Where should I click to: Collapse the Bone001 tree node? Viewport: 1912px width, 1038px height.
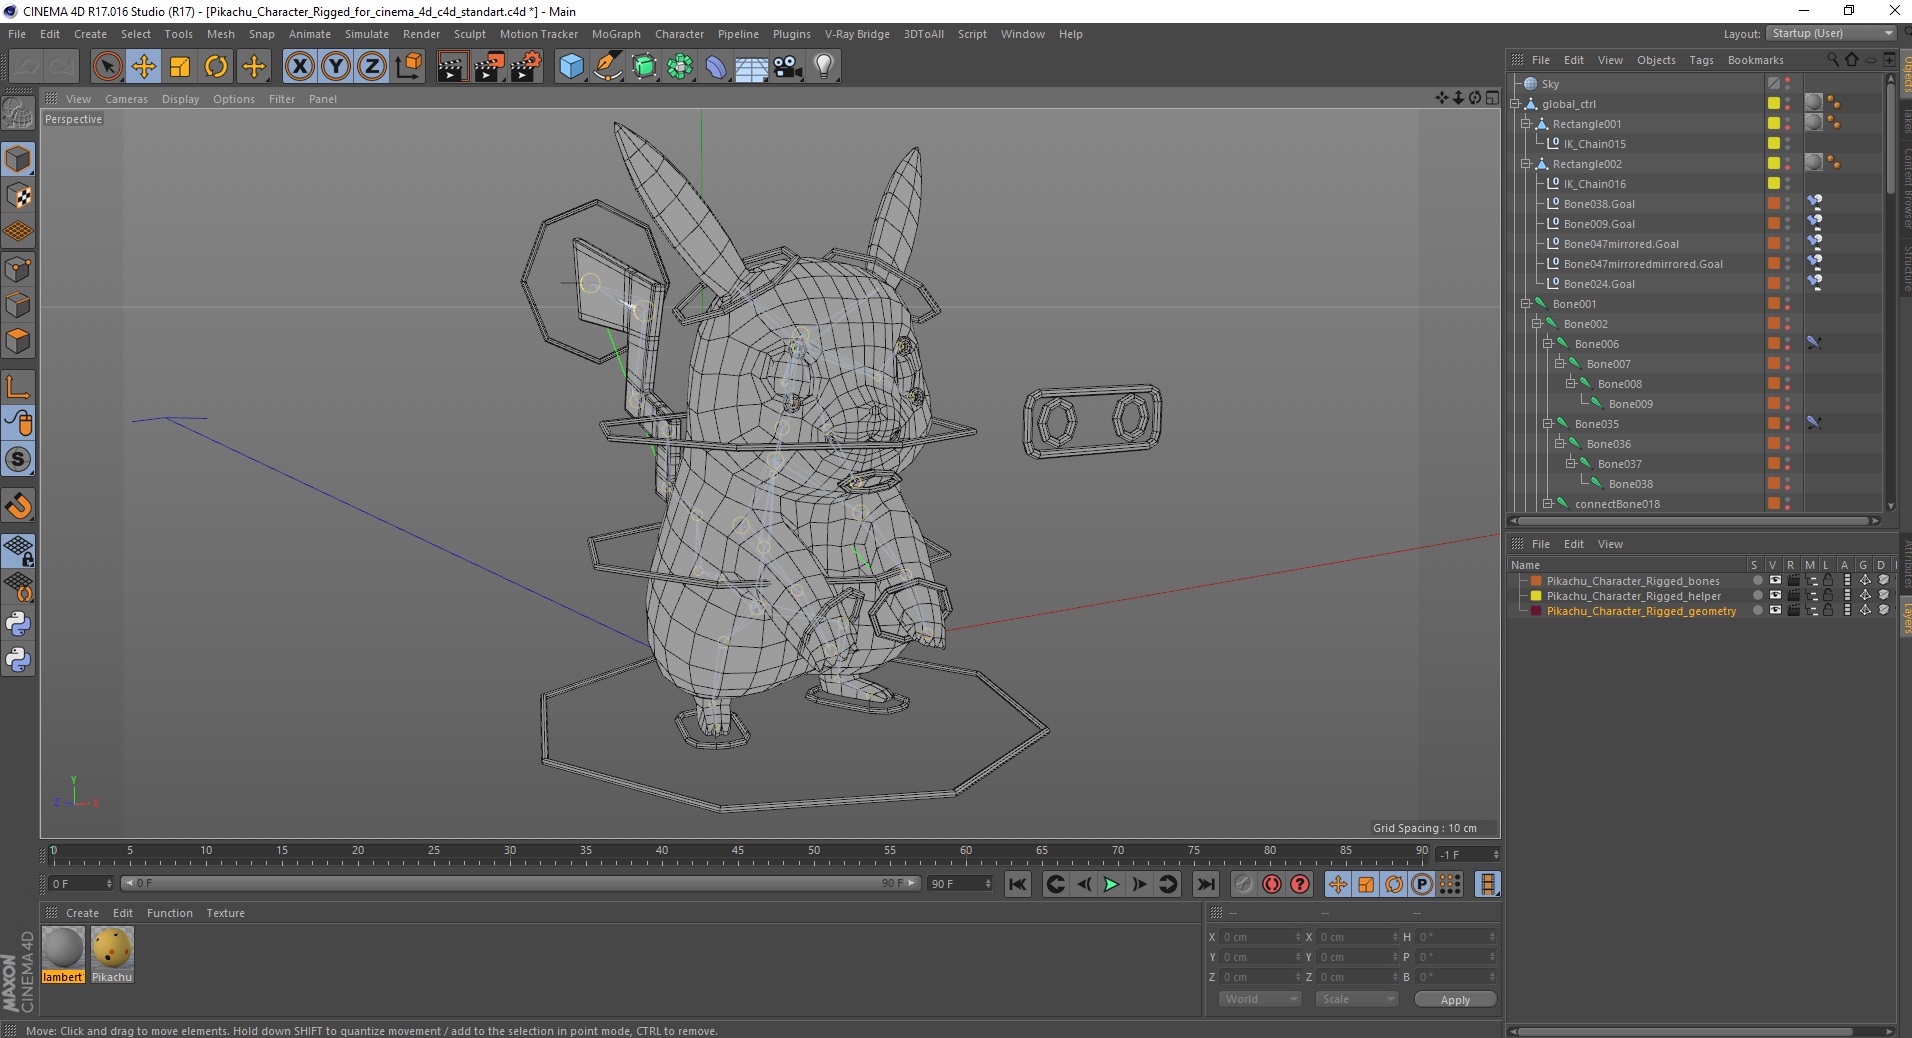1526,304
